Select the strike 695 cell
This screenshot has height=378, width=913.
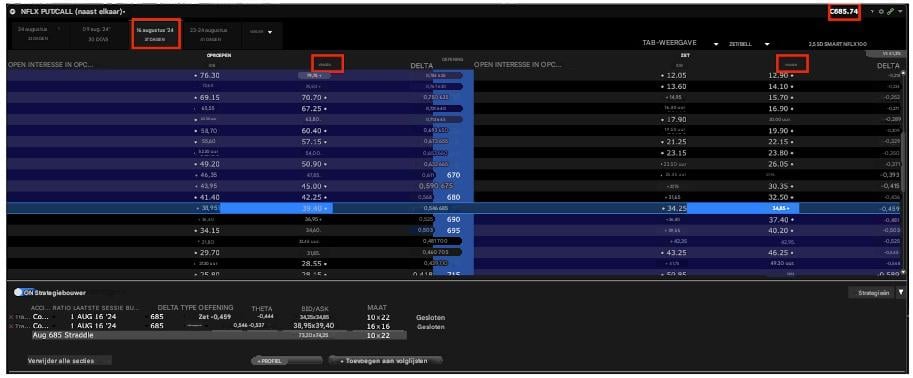point(454,231)
